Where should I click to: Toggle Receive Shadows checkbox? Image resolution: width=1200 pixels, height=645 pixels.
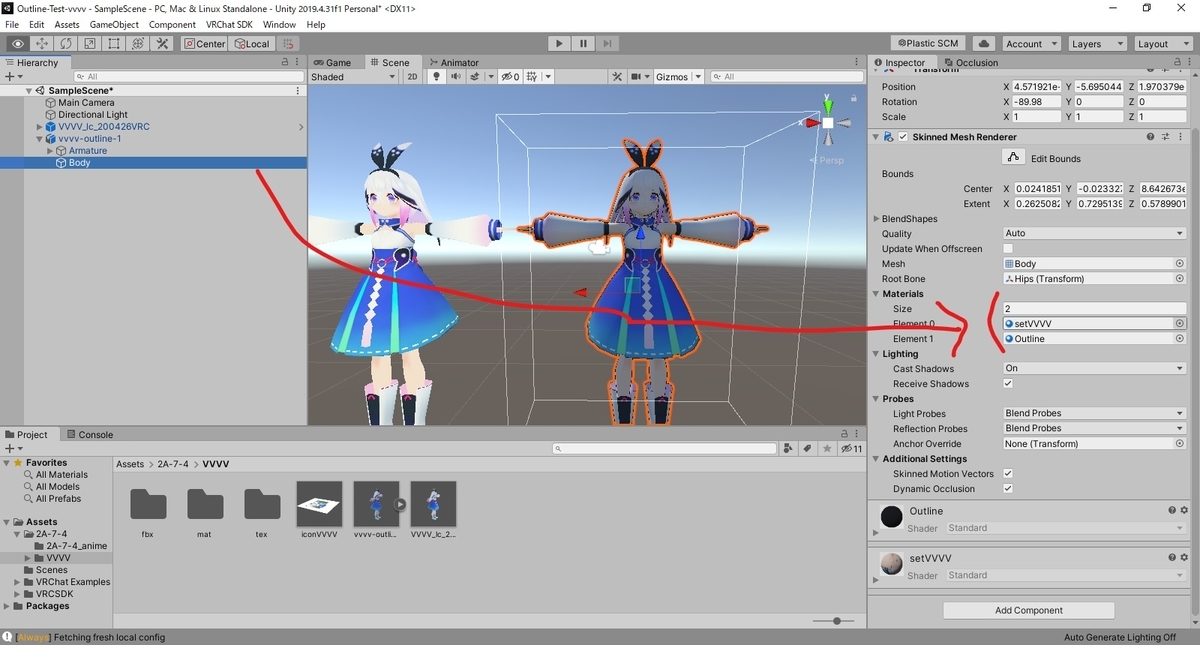point(1008,384)
